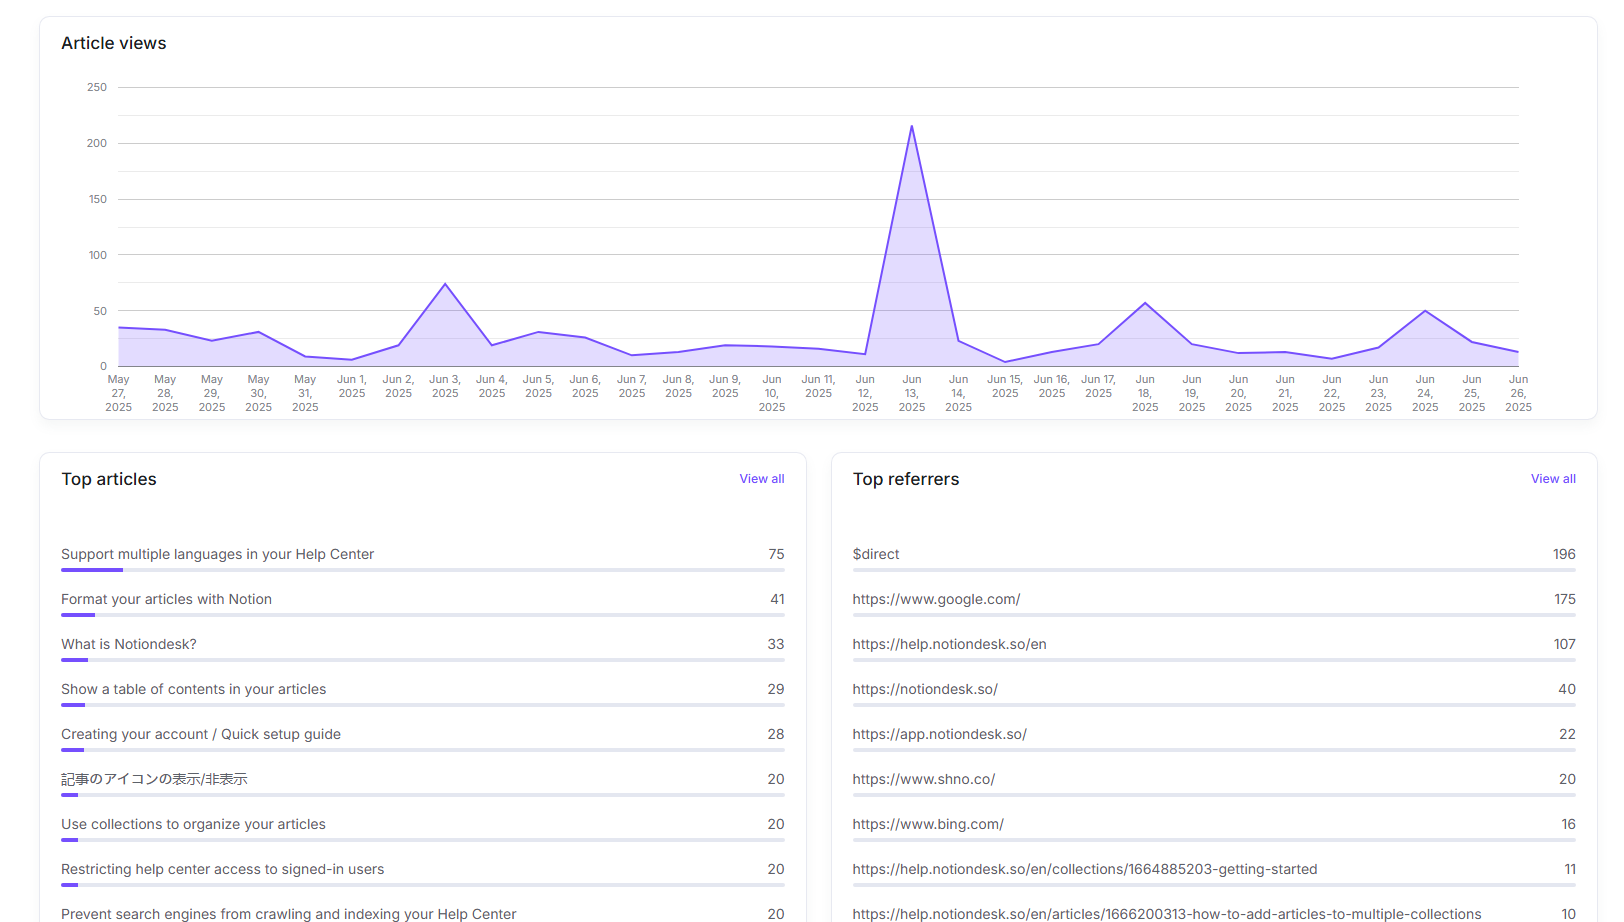Click the https://www.google.com/ referrer

[936, 599]
